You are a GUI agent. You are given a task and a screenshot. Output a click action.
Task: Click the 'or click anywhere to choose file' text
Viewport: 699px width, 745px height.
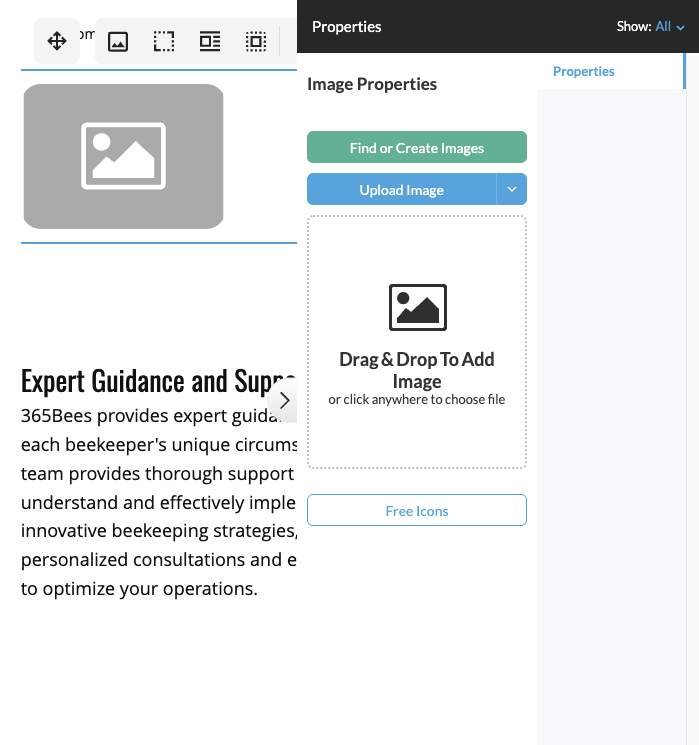point(417,400)
